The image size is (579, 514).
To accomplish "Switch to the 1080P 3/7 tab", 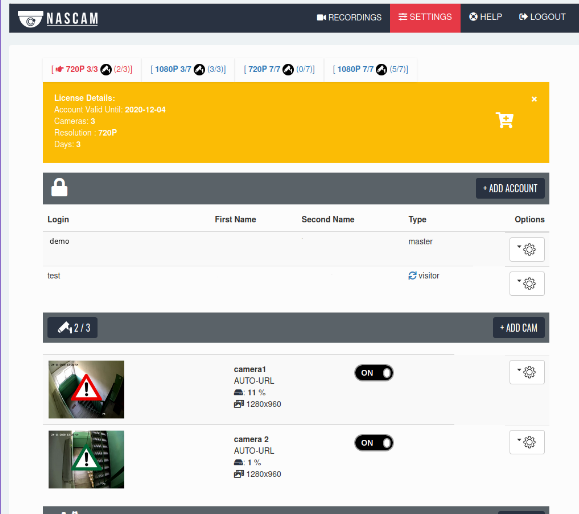I will [x=188, y=69].
